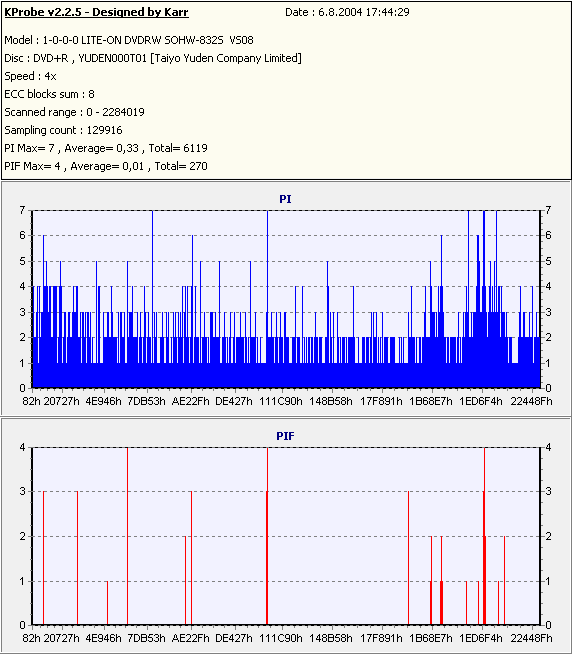Select the Speed : 4x line
Image resolution: width=572 pixels, height=654 pixels.
(x=30, y=76)
